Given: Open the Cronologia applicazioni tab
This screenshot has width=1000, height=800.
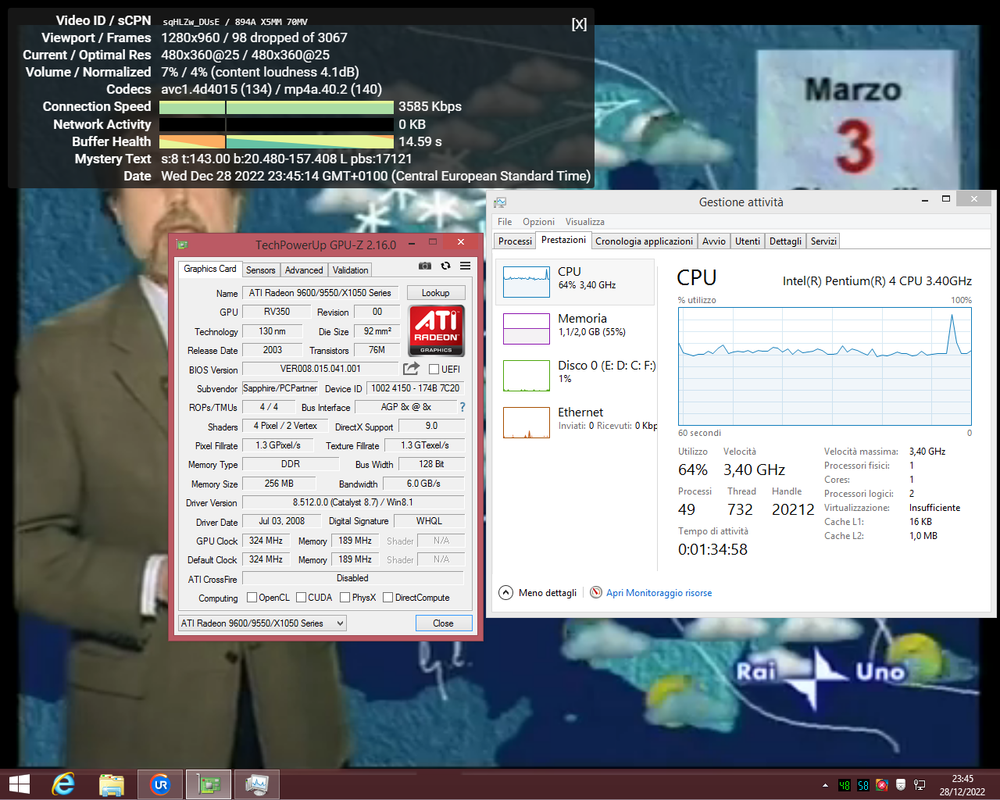Looking at the screenshot, I should [x=644, y=241].
